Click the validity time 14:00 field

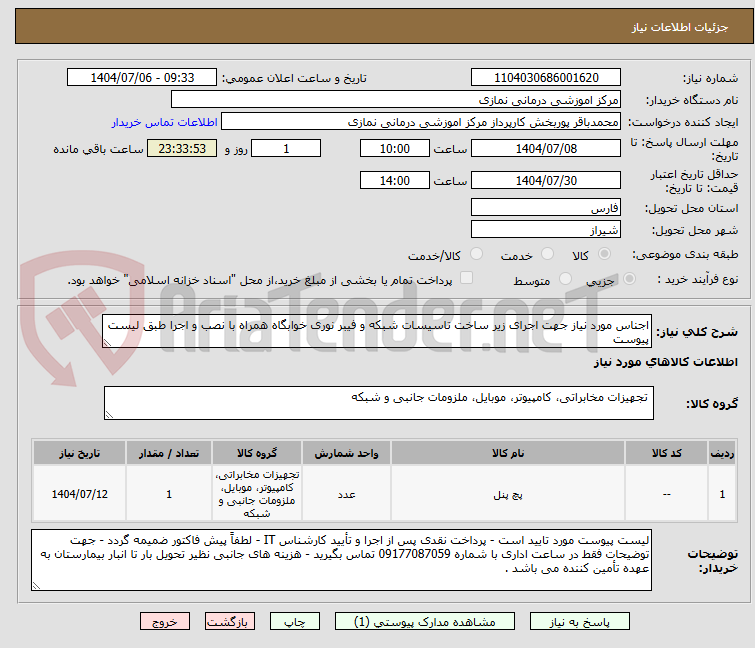[394, 181]
